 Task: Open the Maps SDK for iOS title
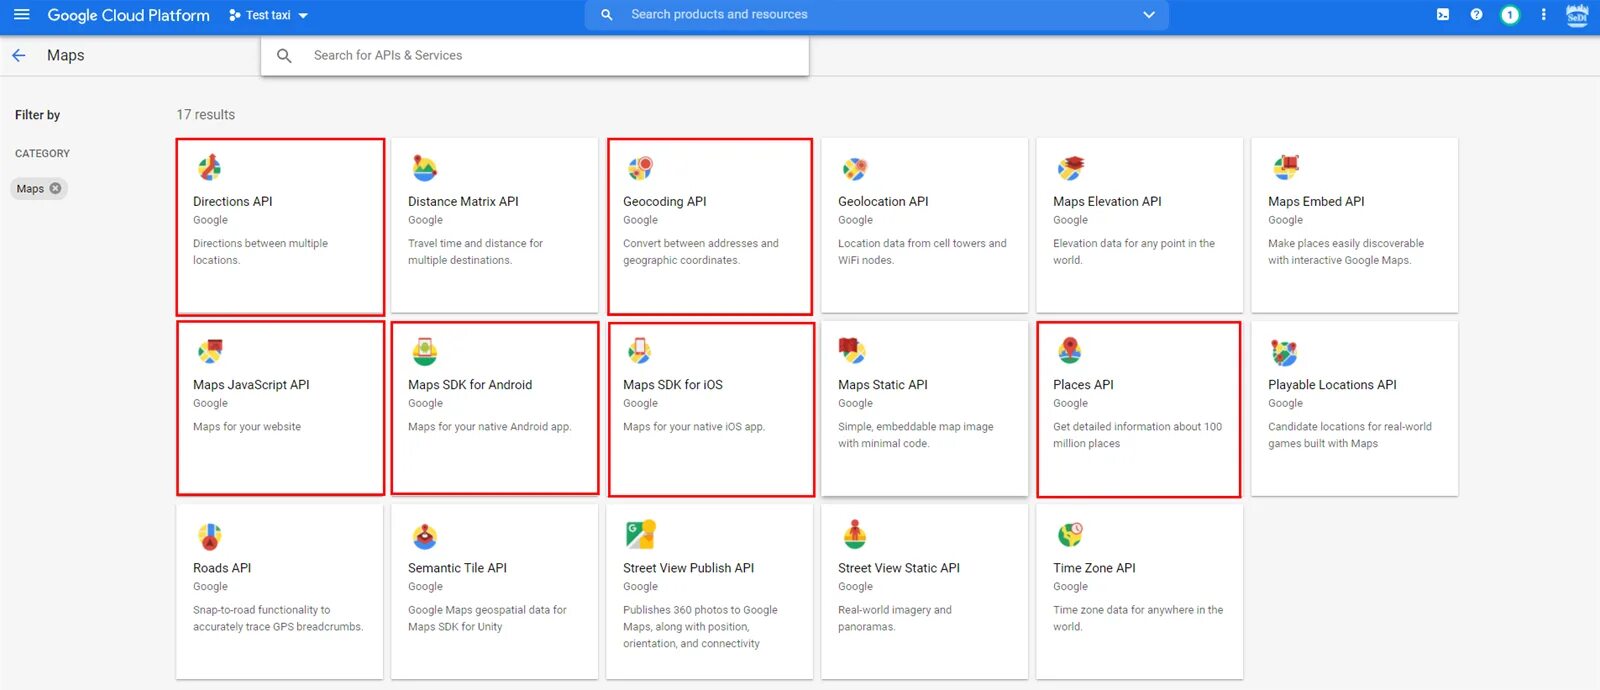672,384
